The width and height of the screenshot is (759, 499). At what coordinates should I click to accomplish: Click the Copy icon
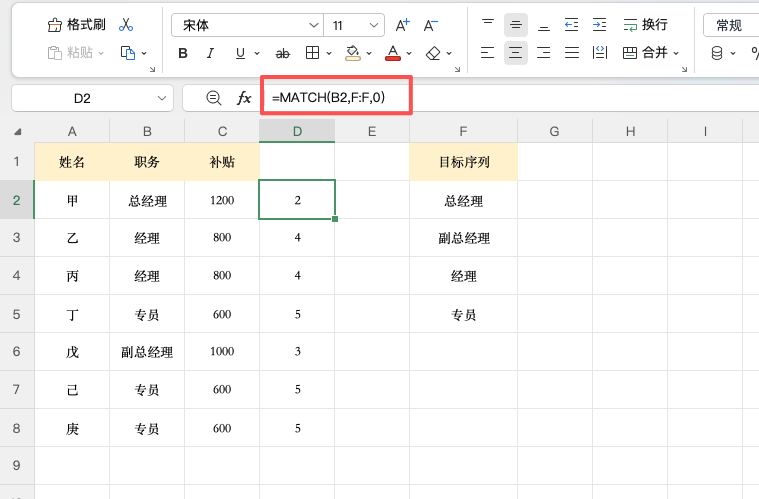[x=128, y=53]
